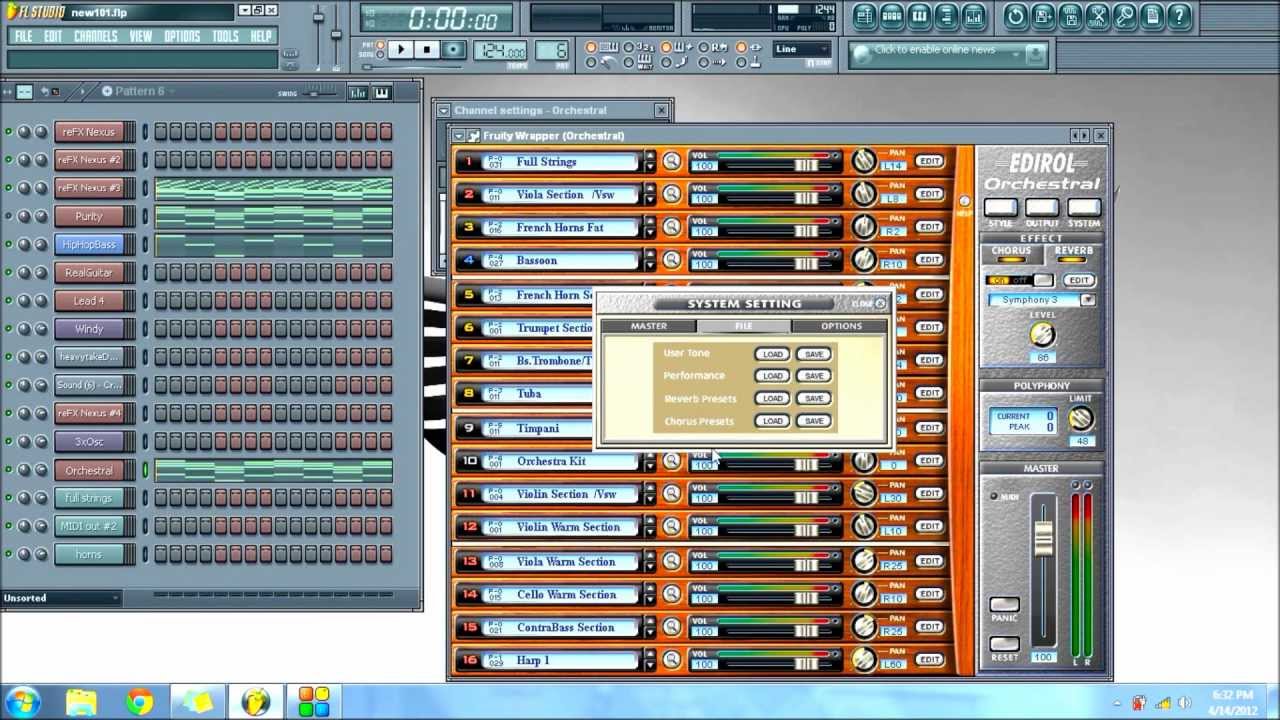Open the CHANNELS menu
This screenshot has width=1280, height=720.
point(95,36)
